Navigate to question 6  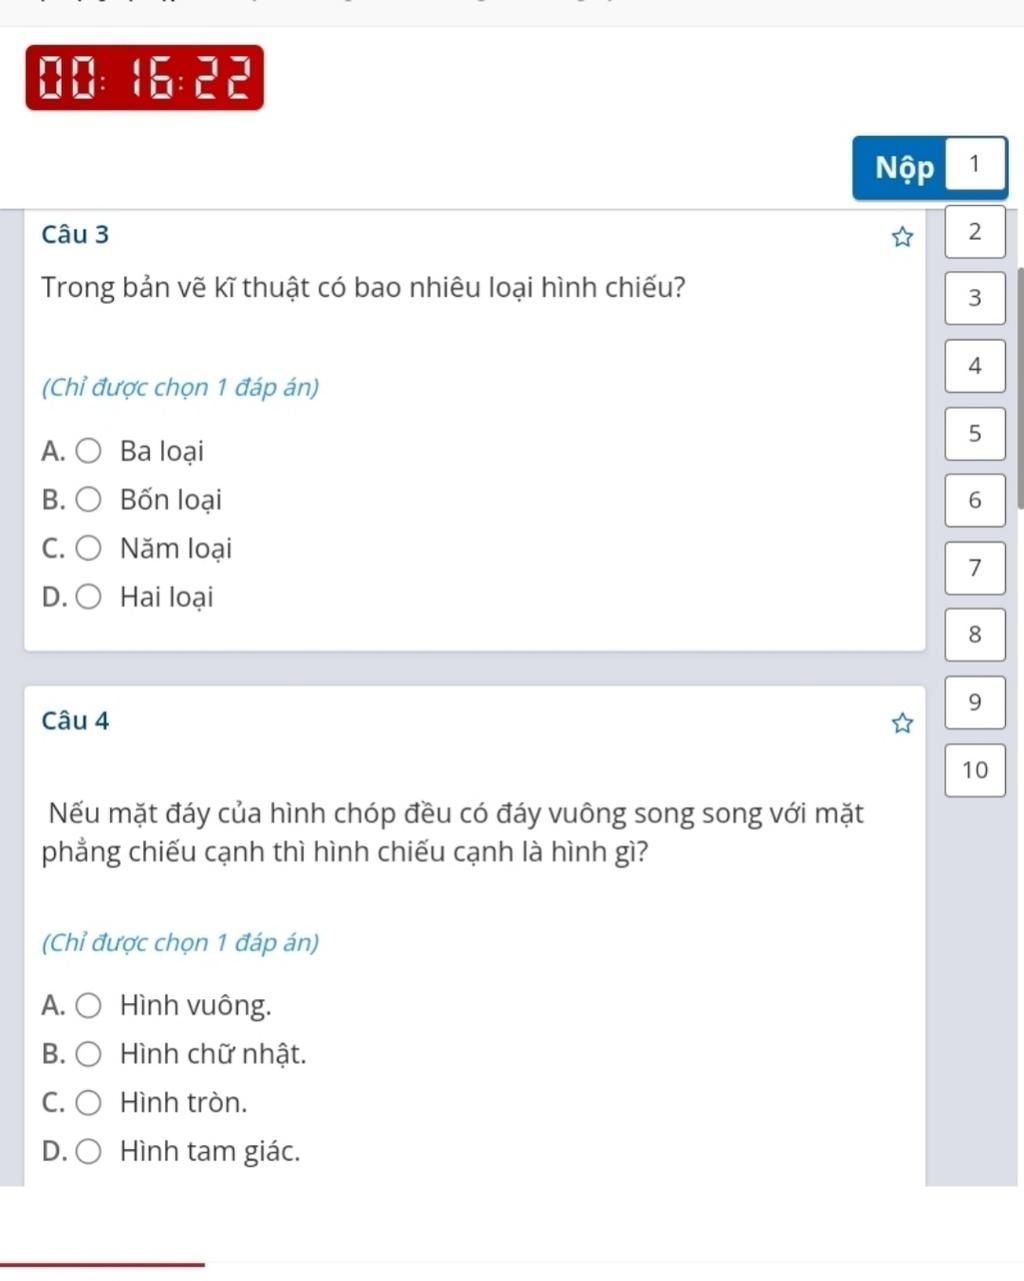[975, 501]
